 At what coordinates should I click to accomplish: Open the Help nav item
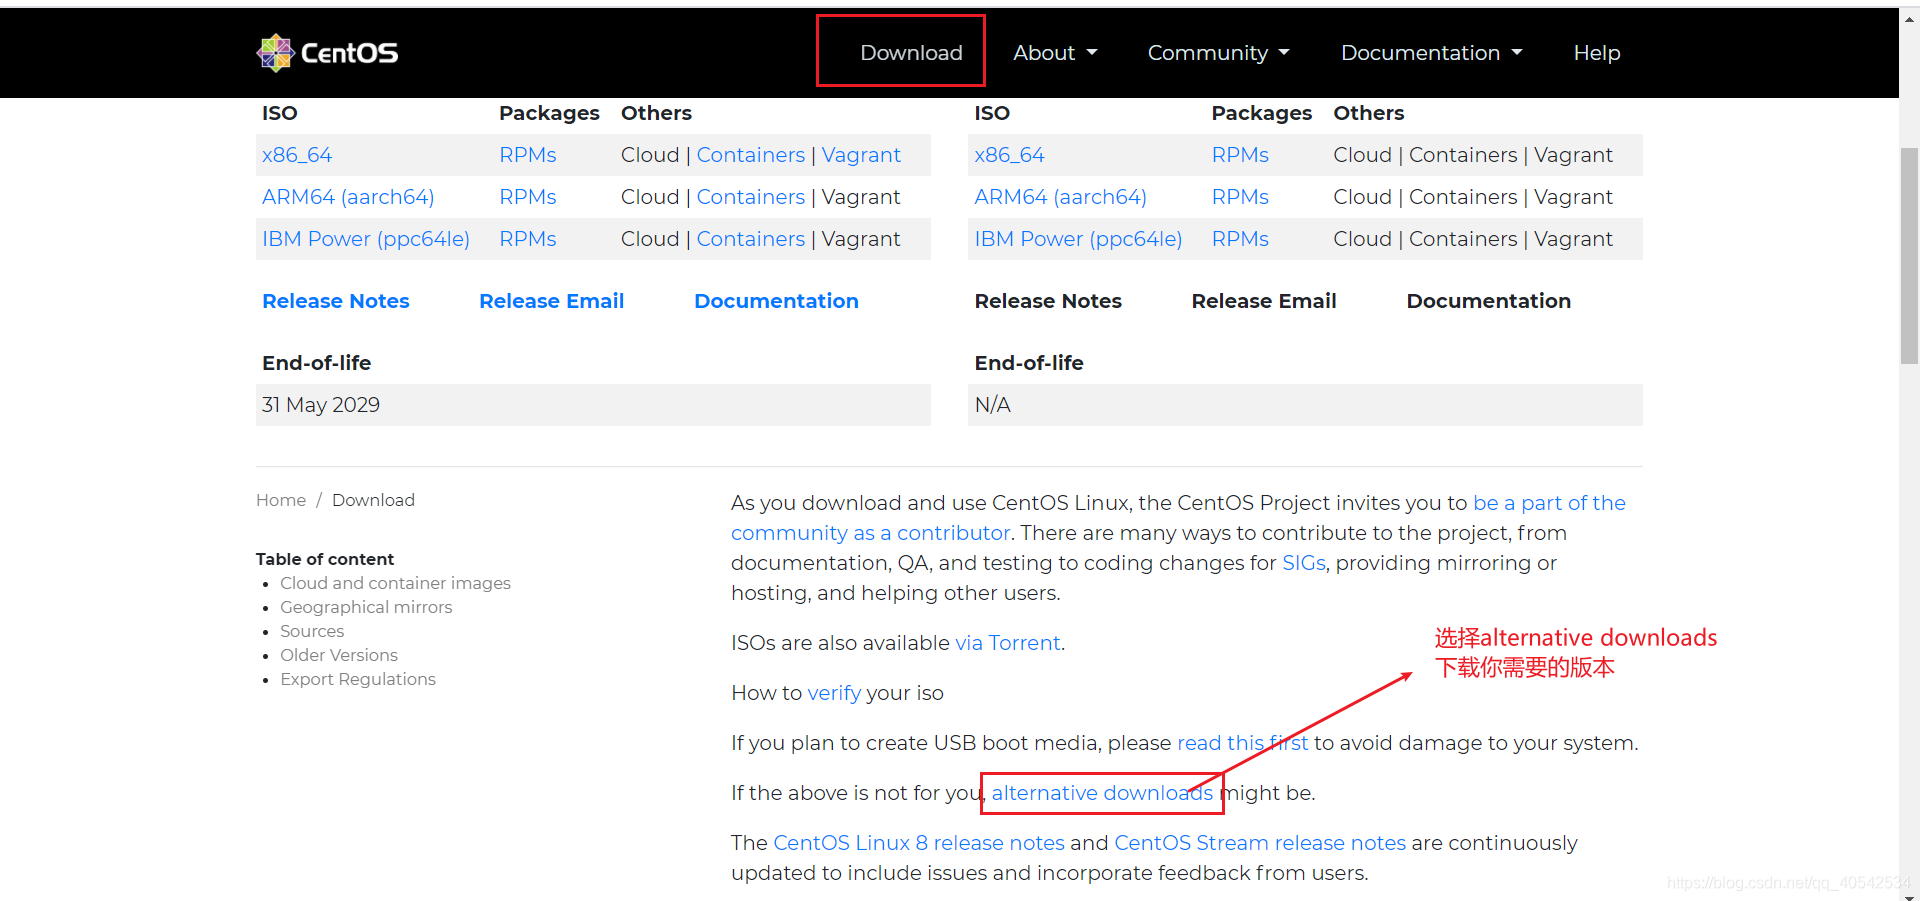[1597, 53]
